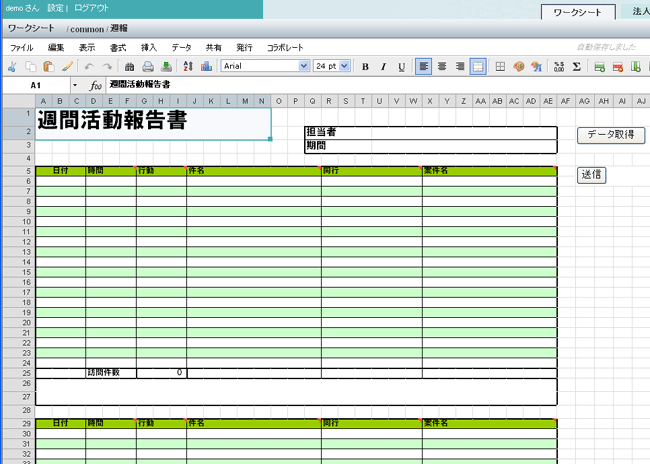Viewport: 650px width, 464px height.
Task: Click the 送信 button
Action: tap(591, 175)
